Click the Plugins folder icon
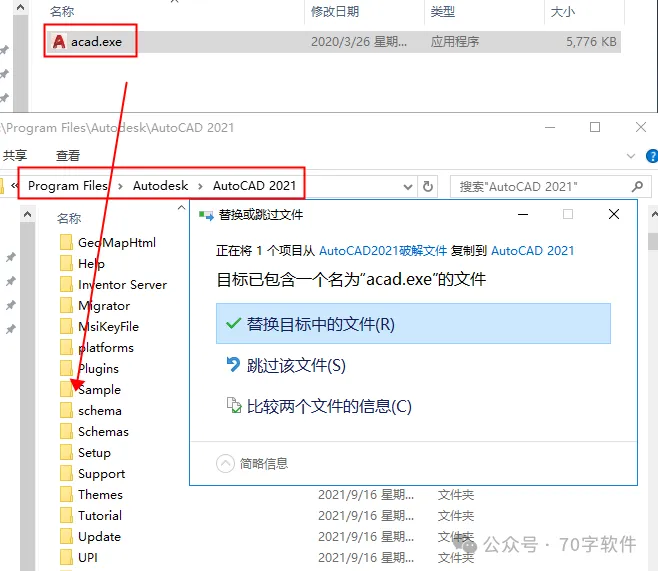The image size is (658, 571). click(x=66, y=368)
